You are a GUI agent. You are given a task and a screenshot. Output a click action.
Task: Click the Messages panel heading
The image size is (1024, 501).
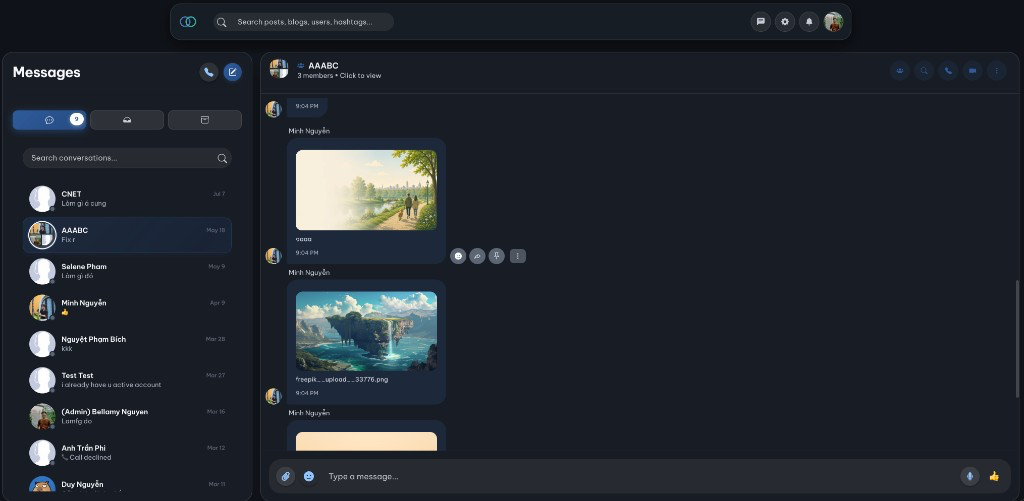tap(46, 73)
